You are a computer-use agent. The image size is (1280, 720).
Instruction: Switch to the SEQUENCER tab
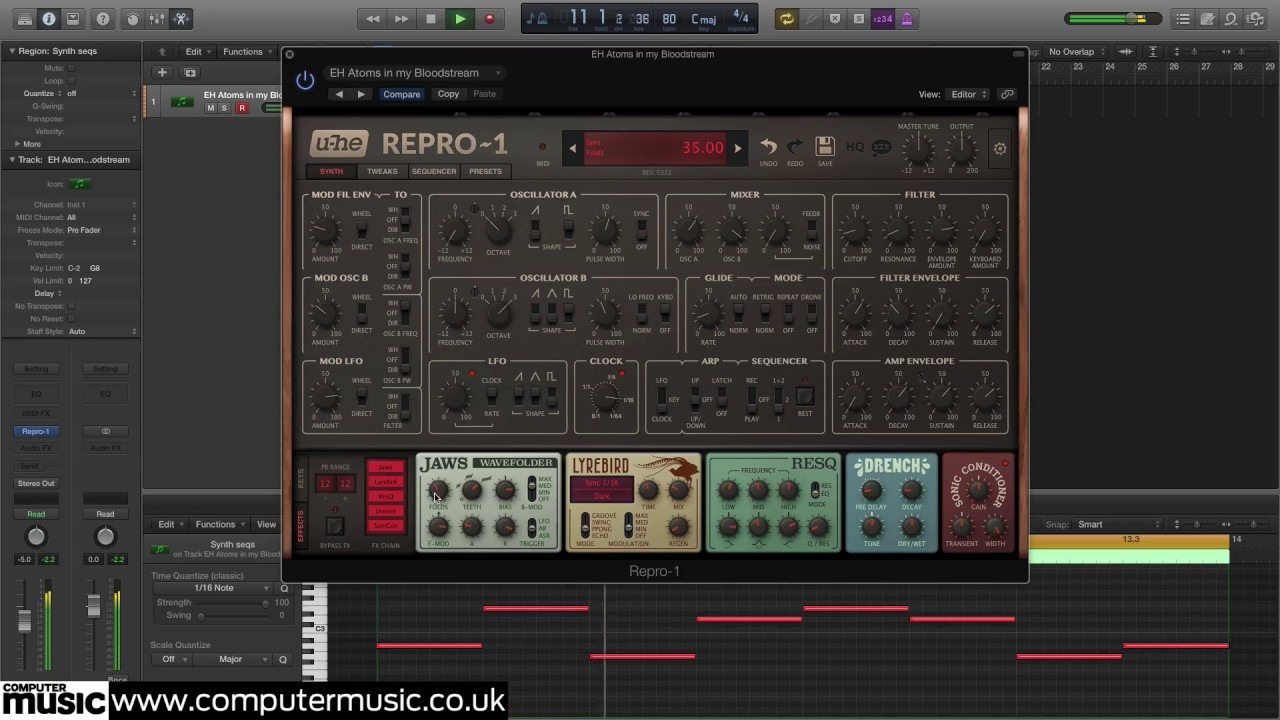(x=434, y=171)
